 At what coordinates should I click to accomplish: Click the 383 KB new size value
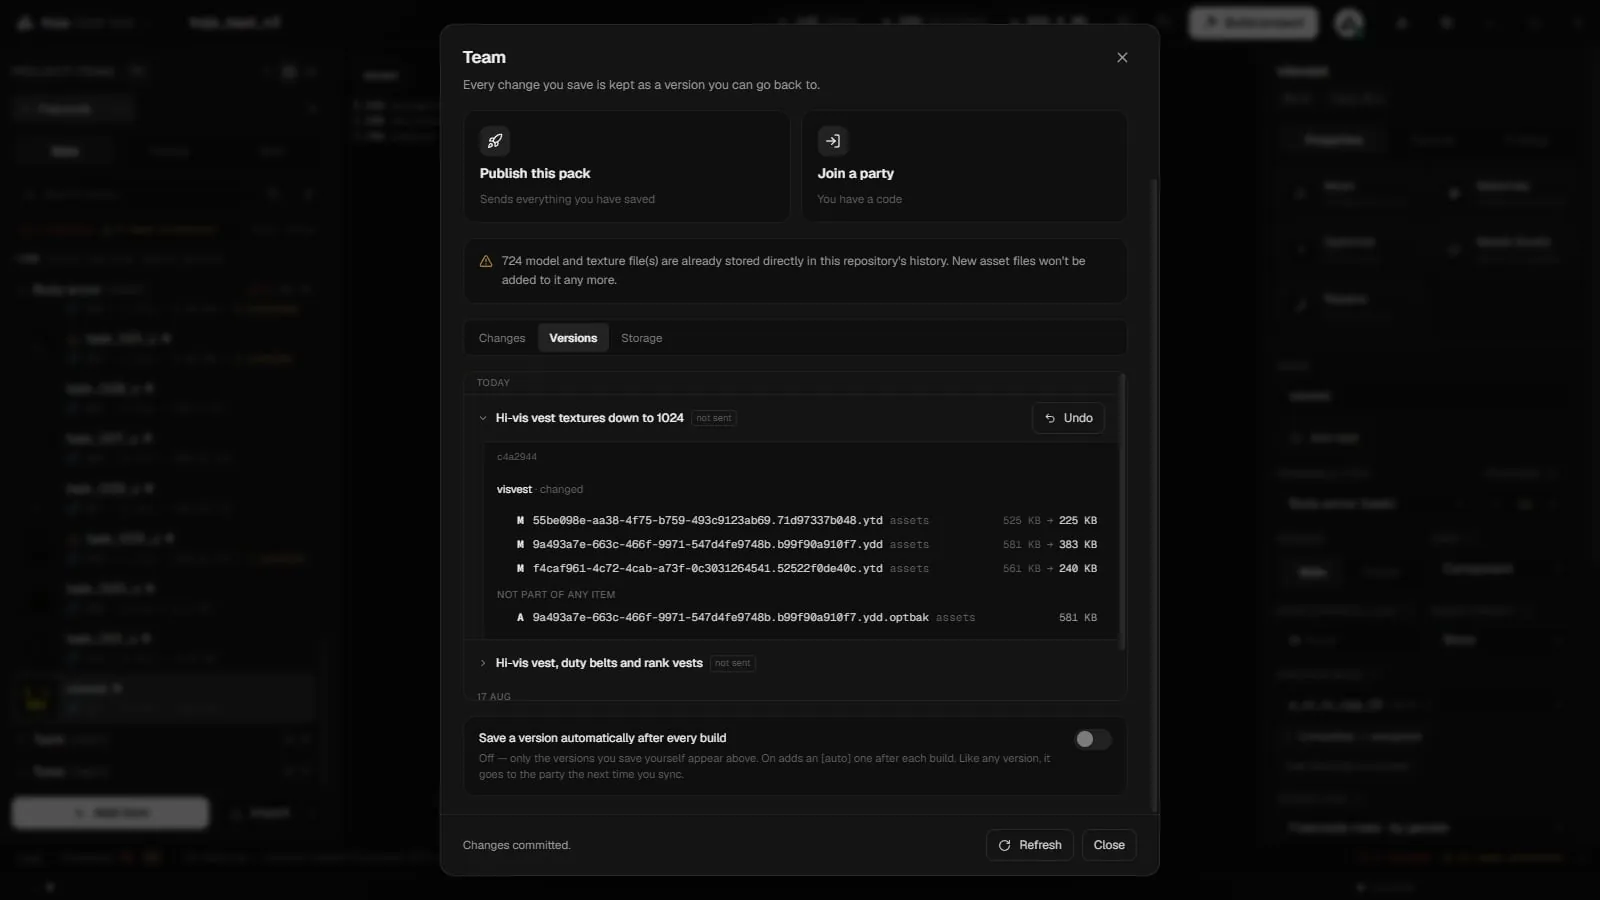[1078, 544]
